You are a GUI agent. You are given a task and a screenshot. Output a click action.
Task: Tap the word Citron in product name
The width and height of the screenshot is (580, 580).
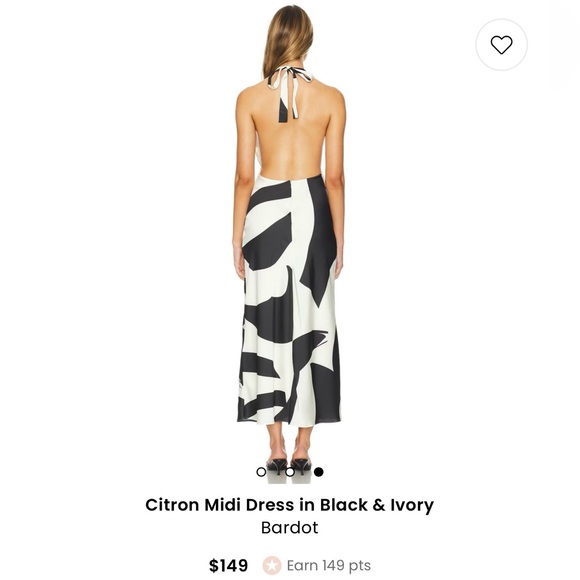tap(172, 505)
